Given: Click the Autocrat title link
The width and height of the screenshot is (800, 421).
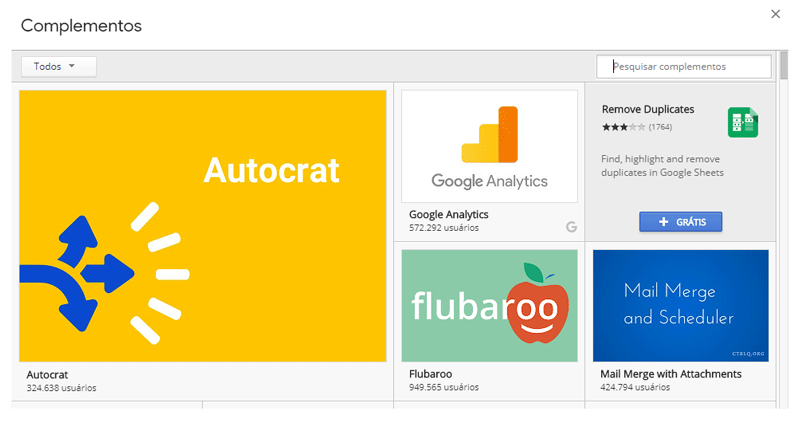Looking at the screenshot, I should tap(46, 374).
